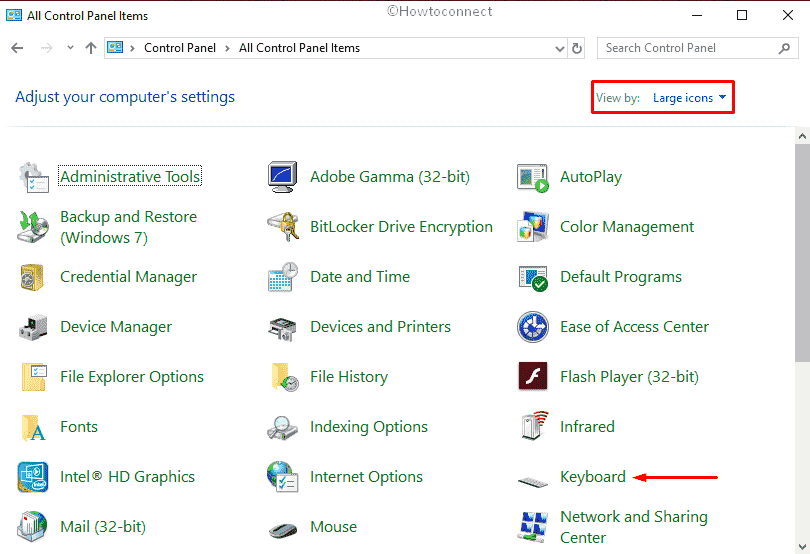Image resolution: width=810 pixels, height=554 pixels.
Task: Open the Backup and Restore (Windows 7) link
Action: coord(129,227)
